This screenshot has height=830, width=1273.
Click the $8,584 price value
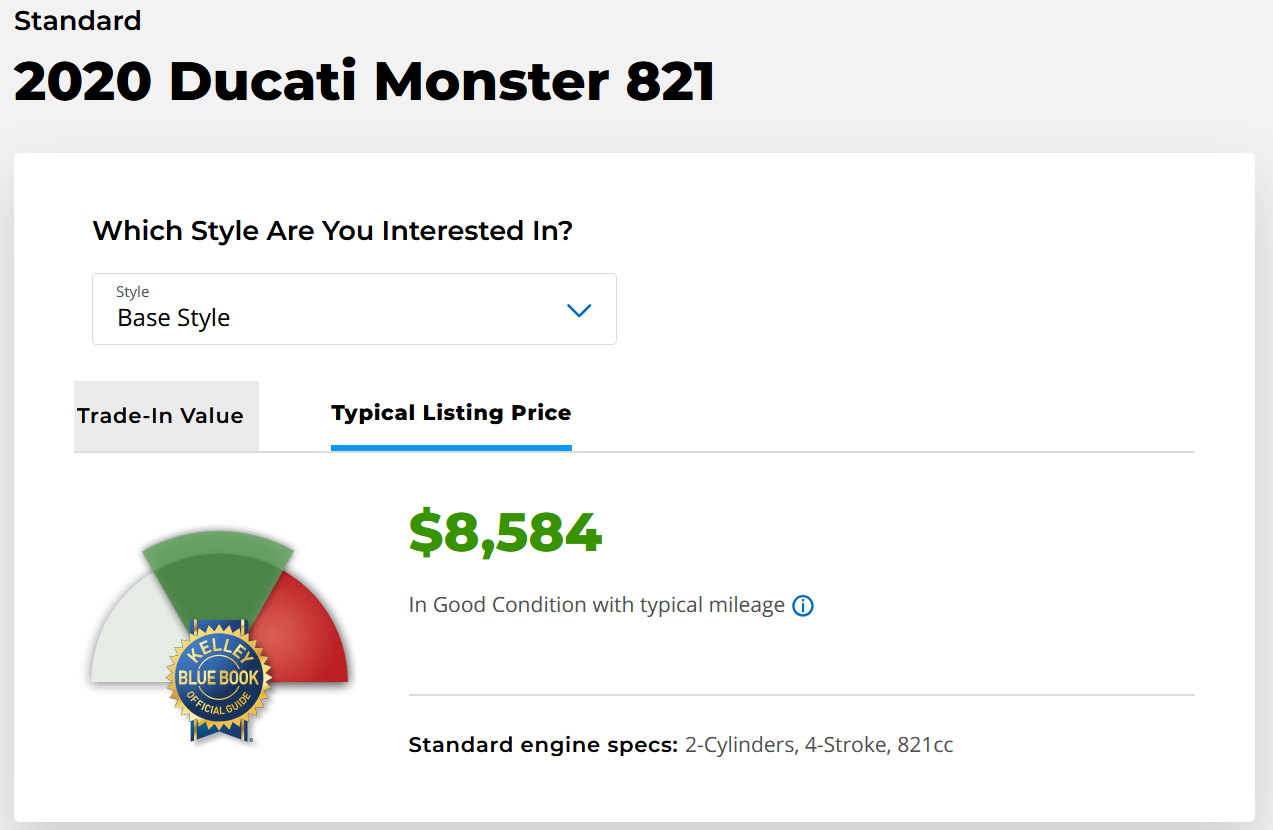505,533
